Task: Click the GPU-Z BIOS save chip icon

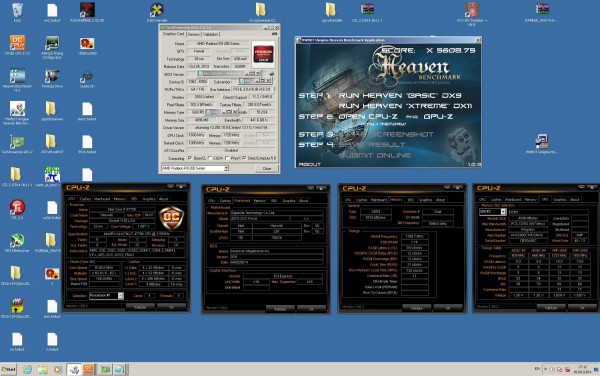Action: click(272, 74)
